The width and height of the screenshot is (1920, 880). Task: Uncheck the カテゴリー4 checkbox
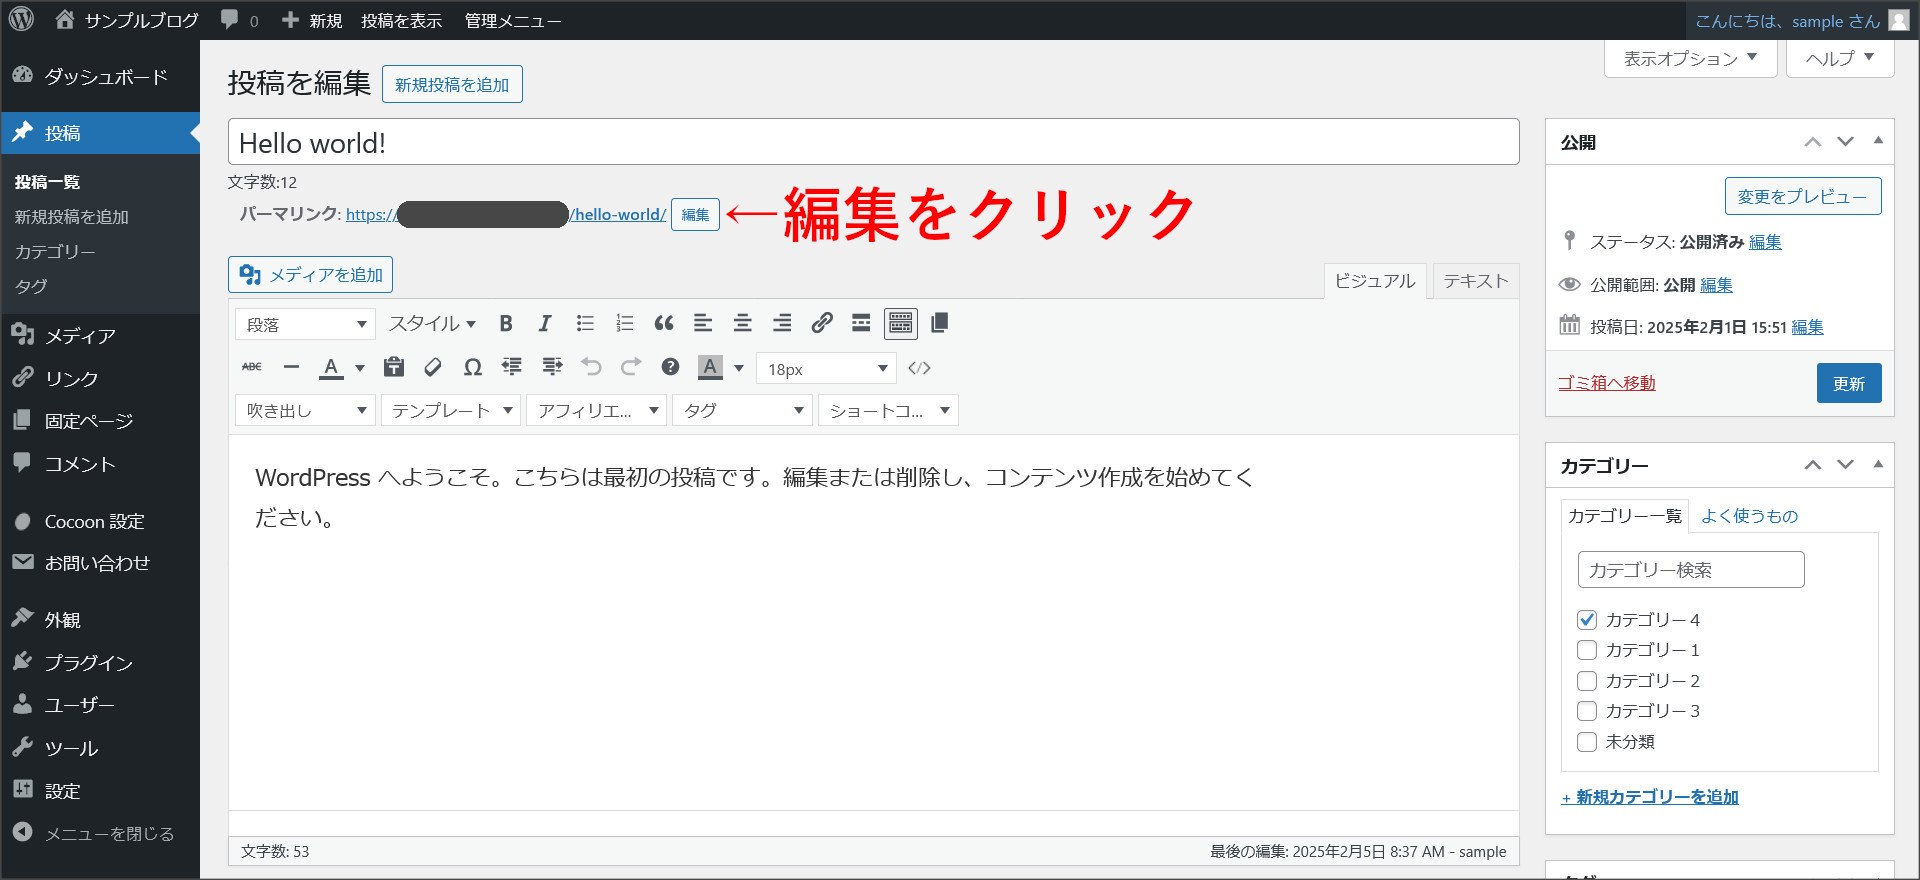(x=1587, y=620)
